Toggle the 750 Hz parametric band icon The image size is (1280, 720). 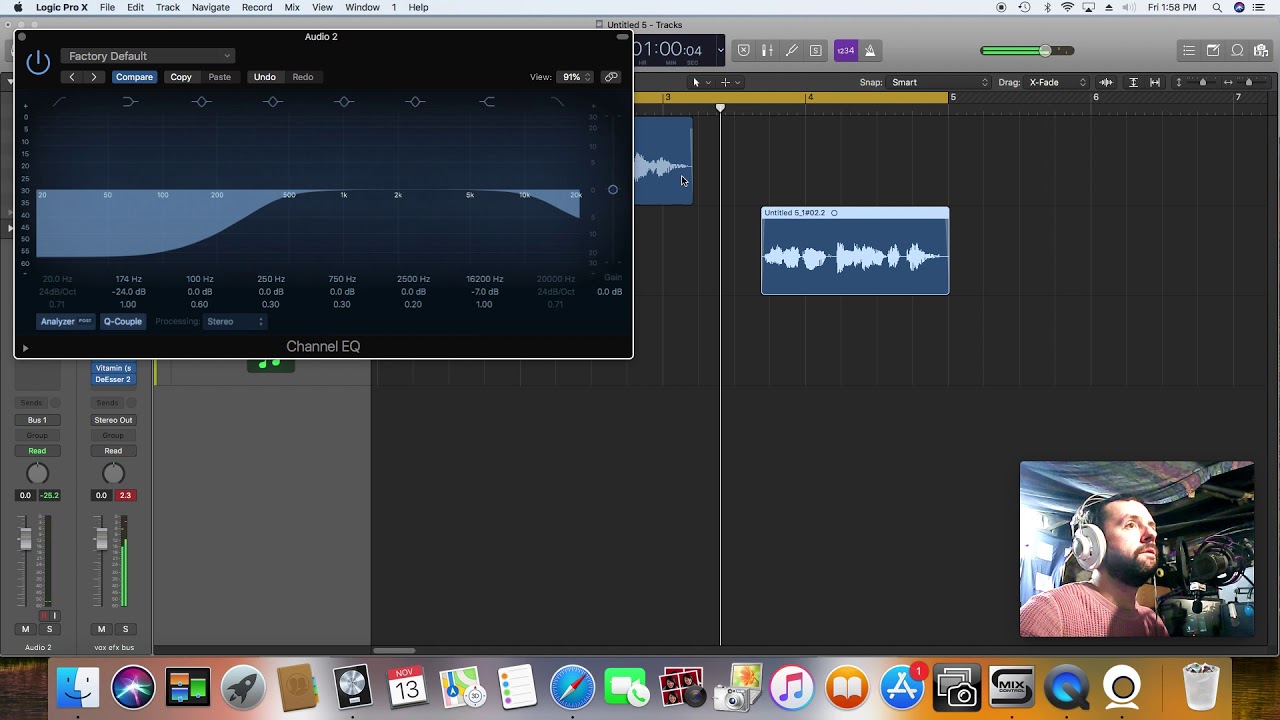point(344,102)
